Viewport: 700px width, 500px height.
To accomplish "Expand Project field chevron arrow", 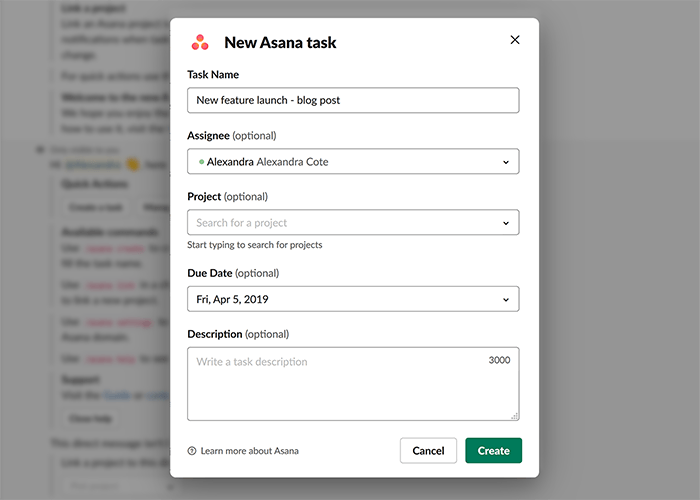I will (x=506, y=223).
